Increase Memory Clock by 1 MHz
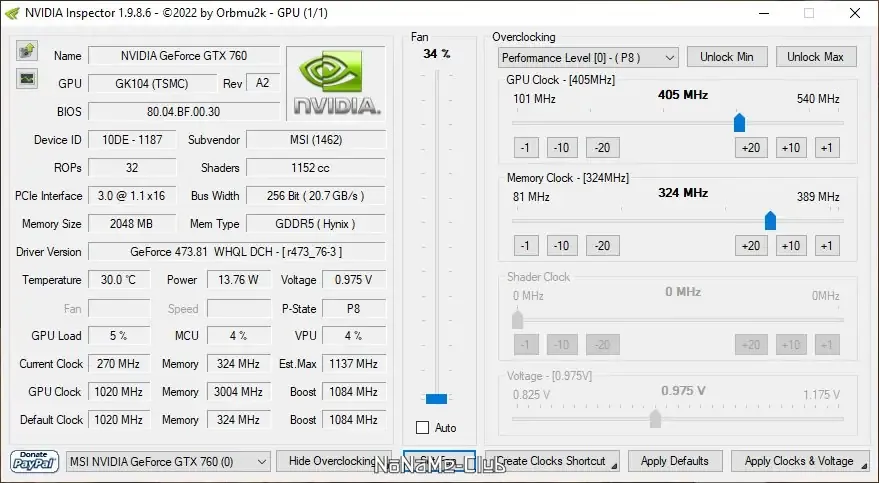The height and width of the screenshot is (483, 879). [827, 245]
